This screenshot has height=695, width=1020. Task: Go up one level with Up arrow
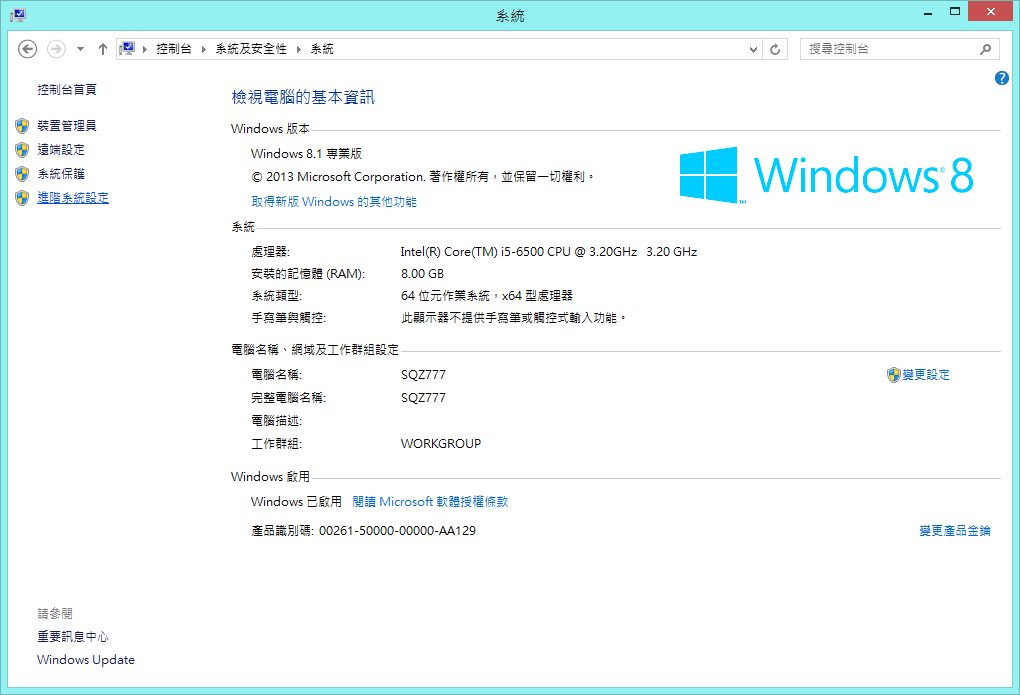(102, 49)
